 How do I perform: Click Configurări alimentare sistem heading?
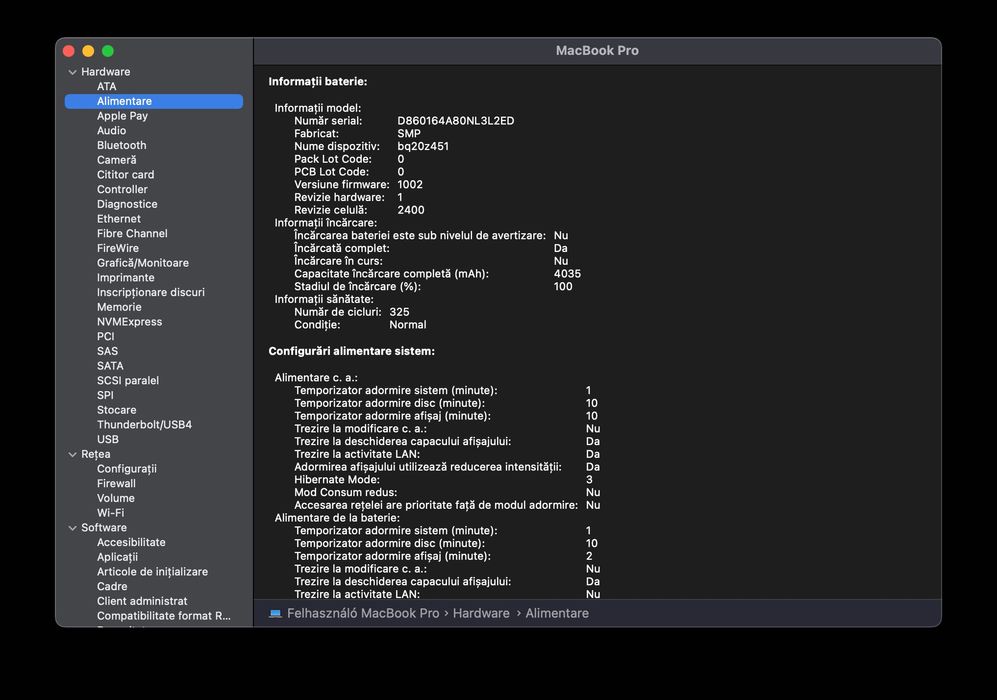click(x=352, y=351)
